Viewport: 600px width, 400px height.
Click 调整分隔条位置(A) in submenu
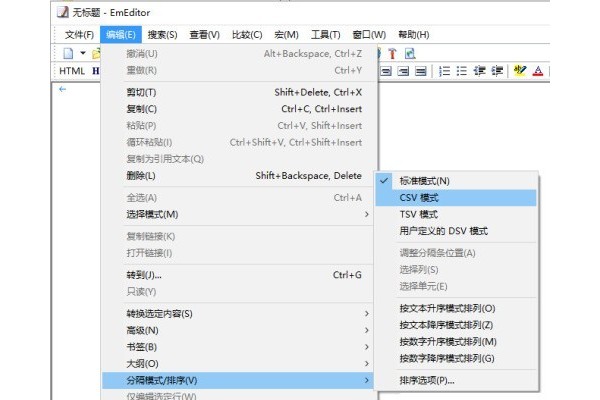point(456,253)
